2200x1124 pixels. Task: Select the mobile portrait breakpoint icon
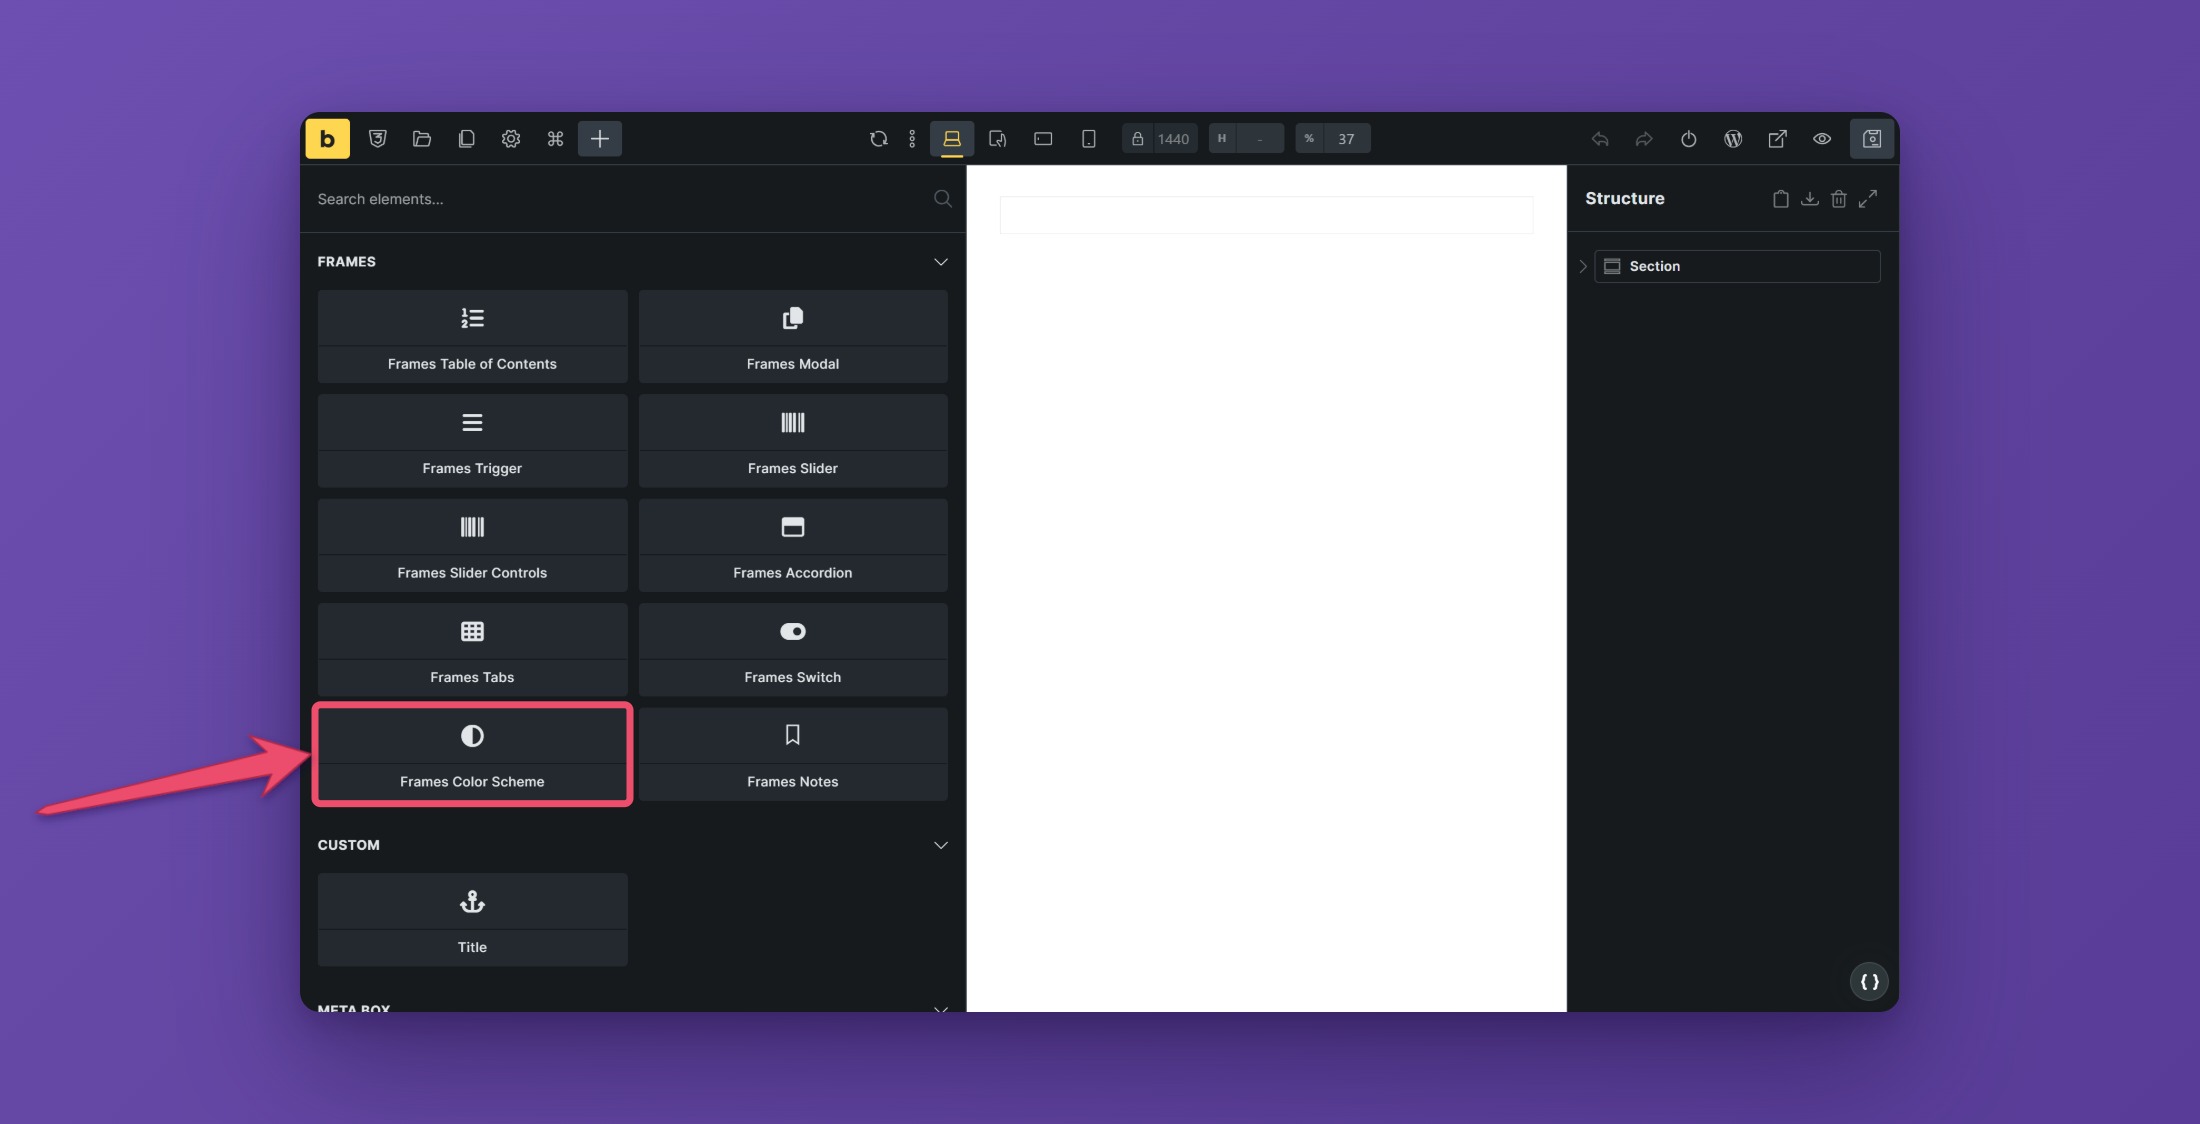(1089, 139)
